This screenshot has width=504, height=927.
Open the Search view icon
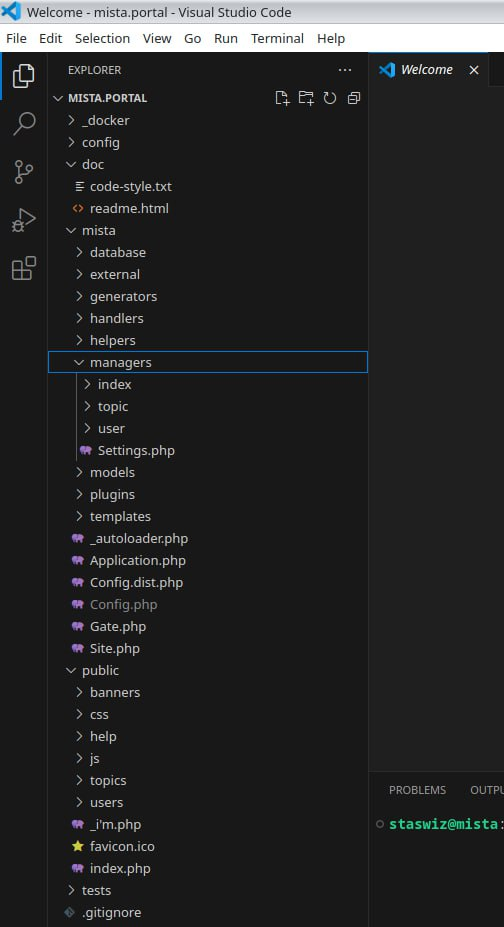coord(24,124)
